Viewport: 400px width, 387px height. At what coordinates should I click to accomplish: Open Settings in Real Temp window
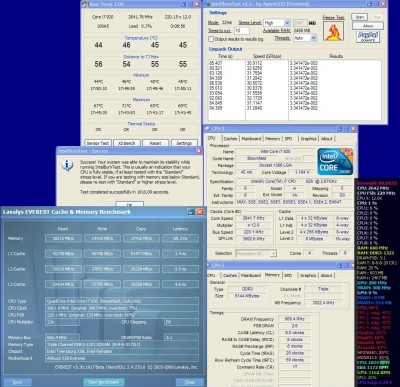[184, 143]
